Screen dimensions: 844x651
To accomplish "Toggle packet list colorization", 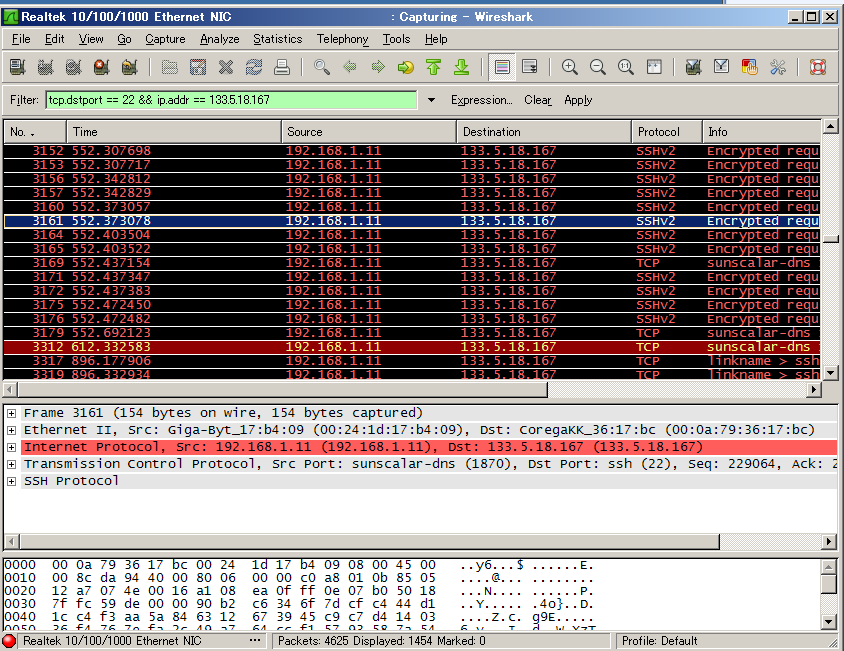I will pos(502,67).
